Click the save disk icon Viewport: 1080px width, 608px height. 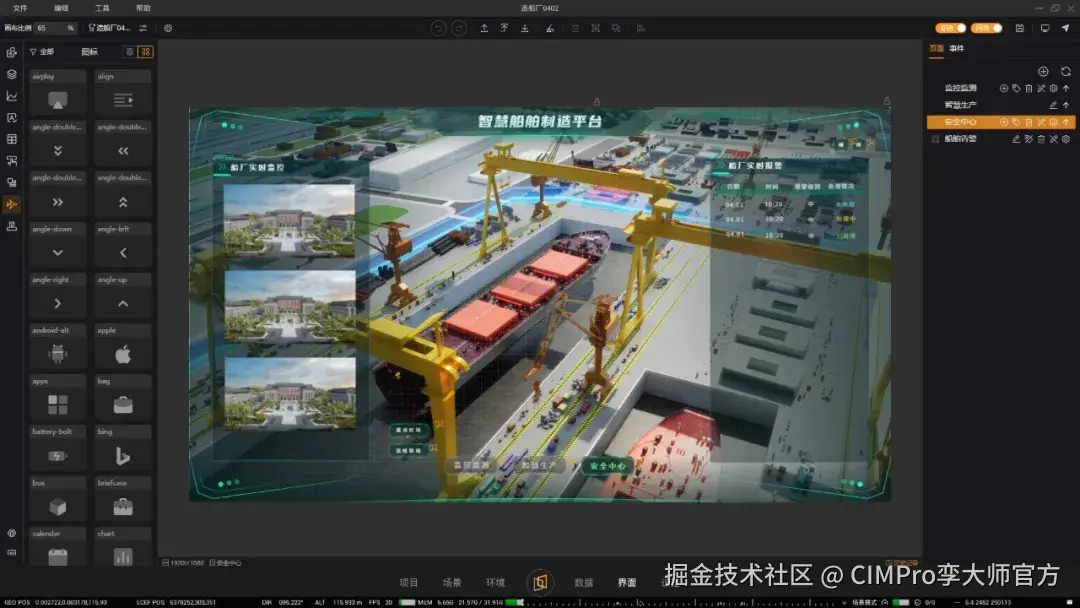tap(1020, 28)
